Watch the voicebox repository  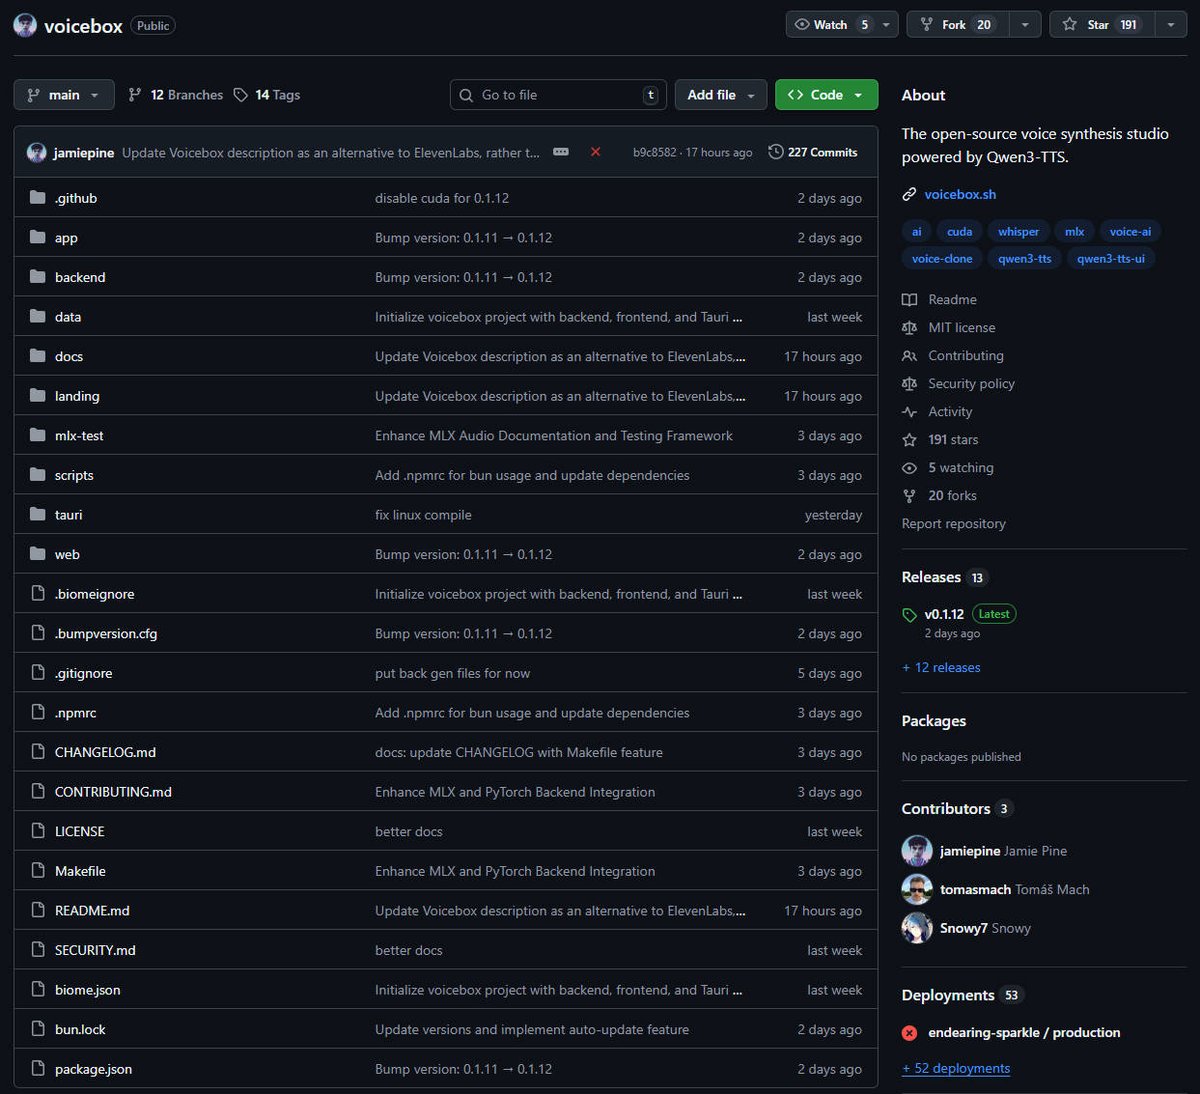click(x=831, y=24)
